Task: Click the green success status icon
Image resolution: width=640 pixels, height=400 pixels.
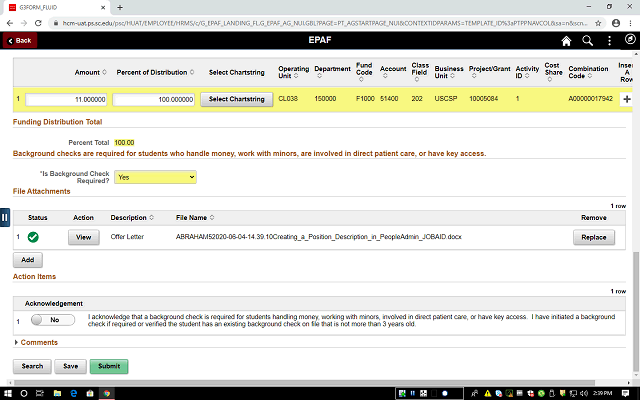Action: 33,237
